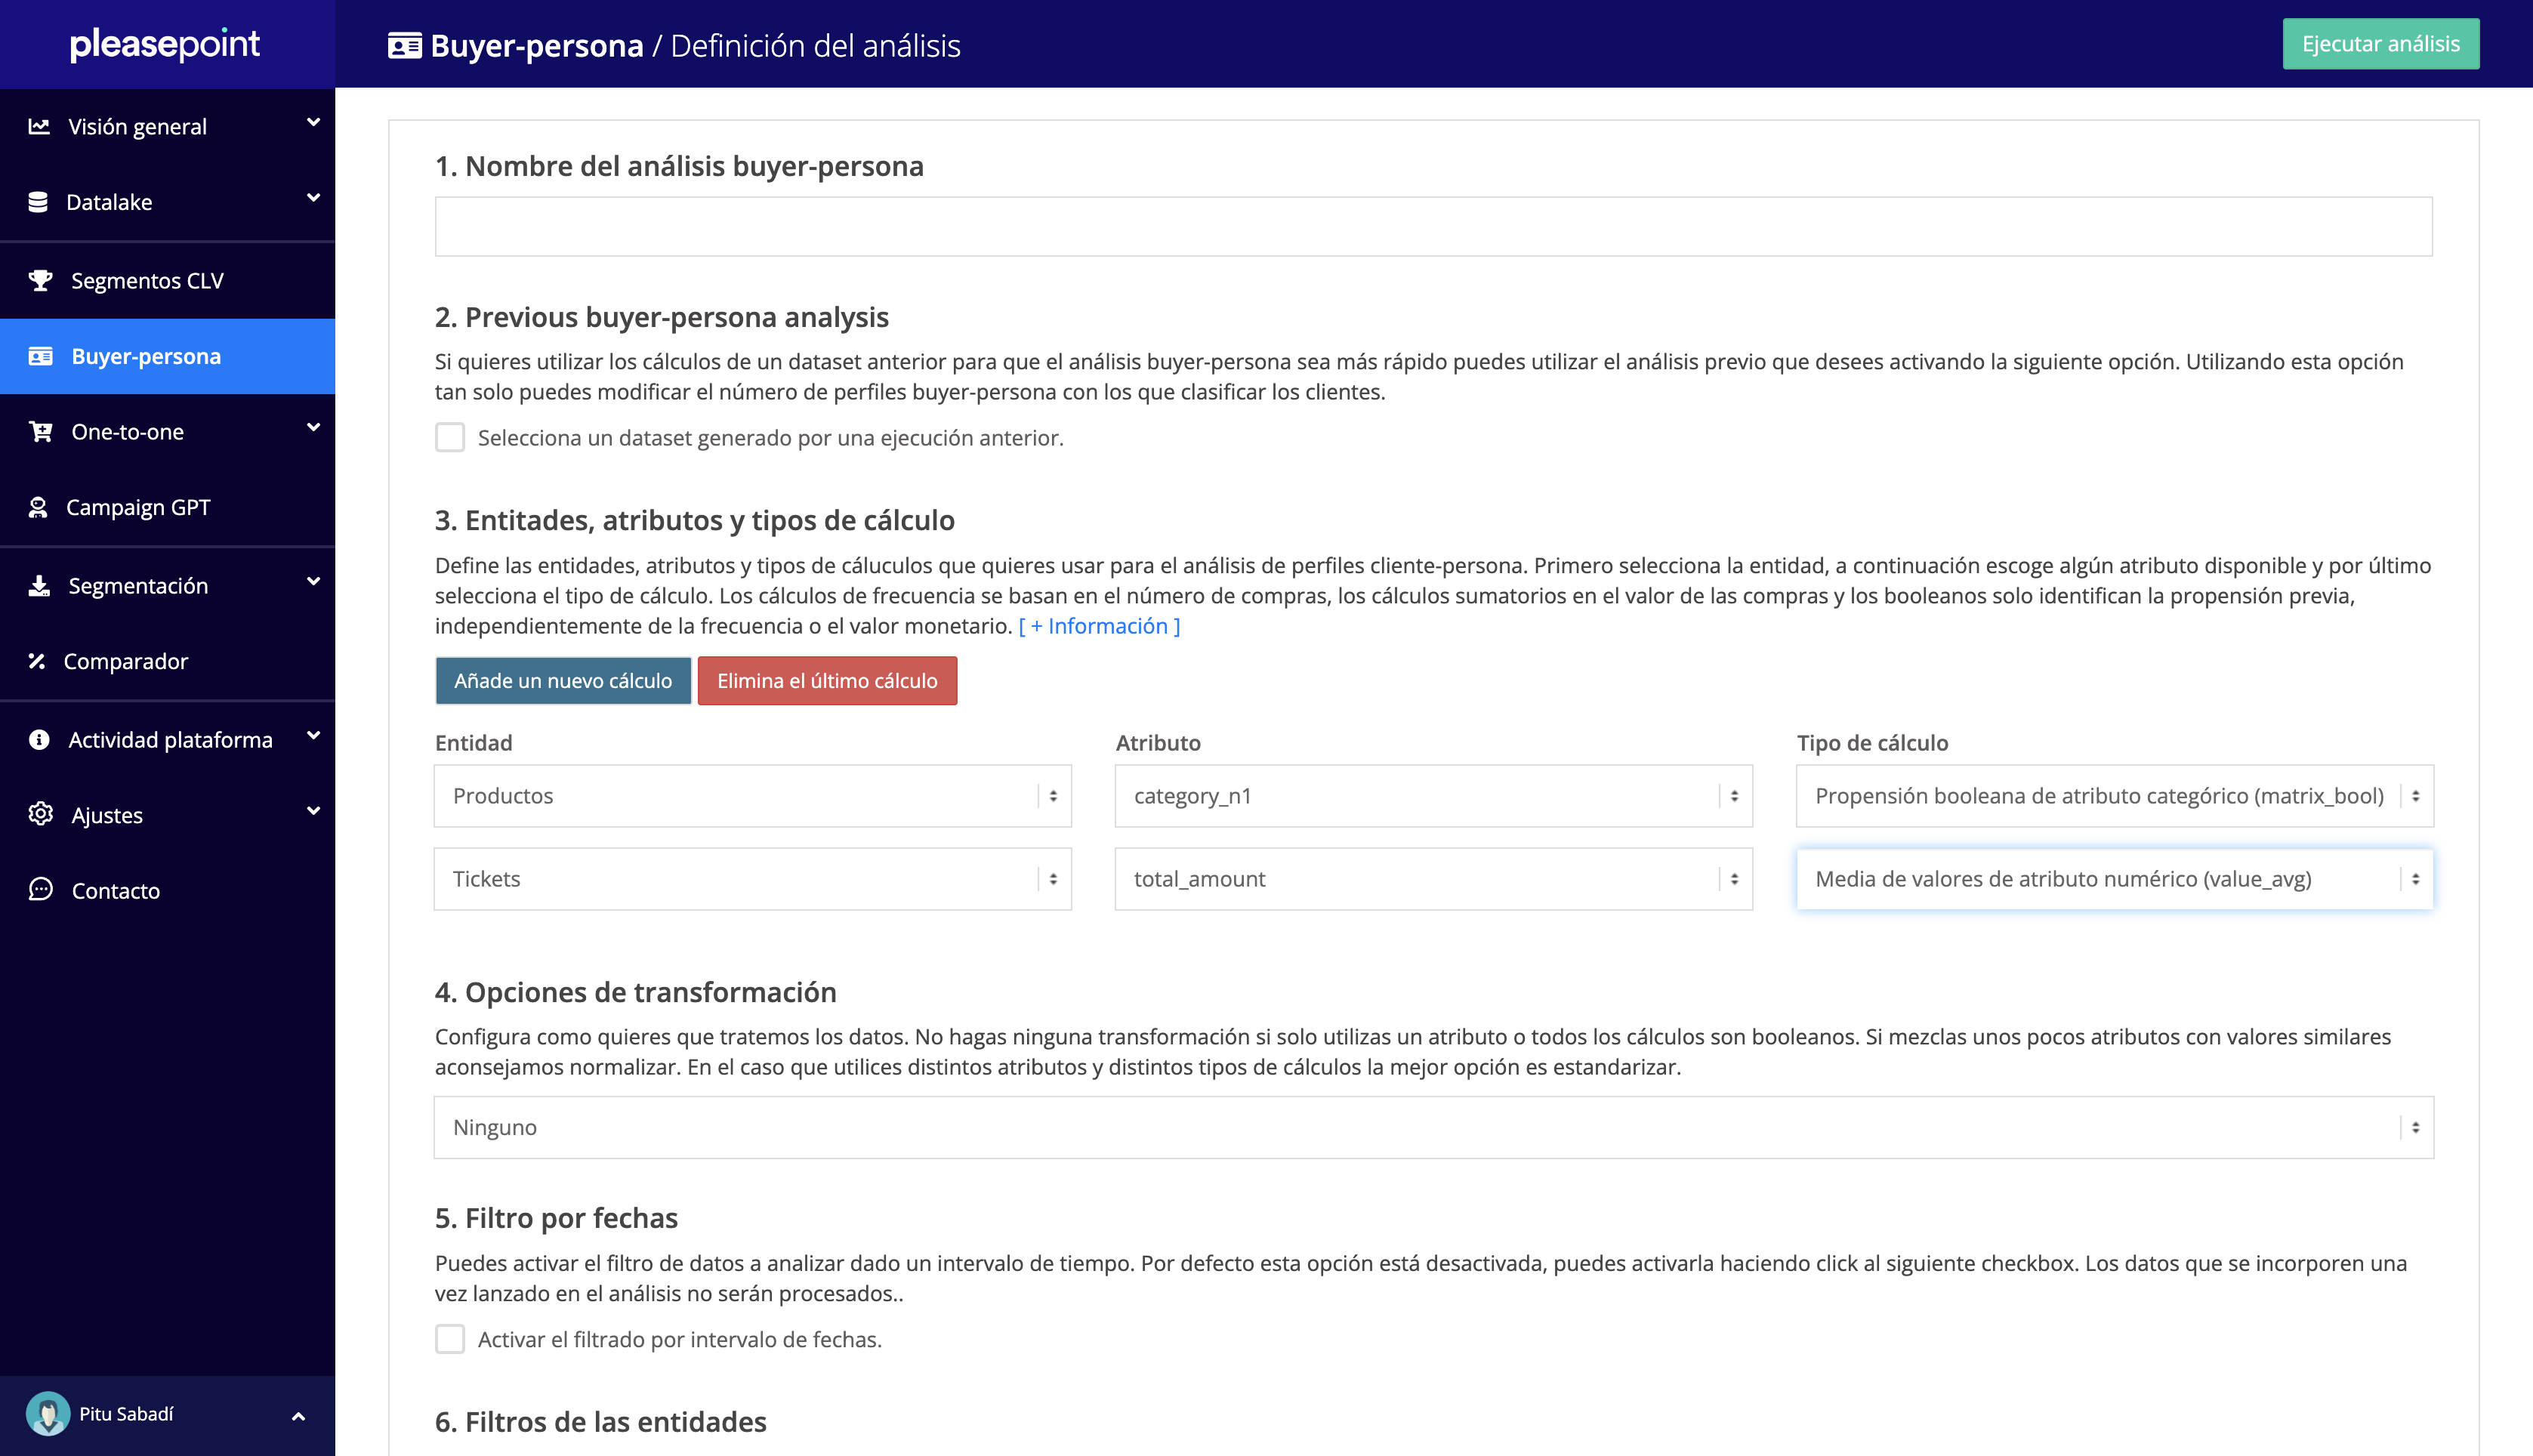
Task: Enable filtering by date interval checkbox
Action: 450,1339
